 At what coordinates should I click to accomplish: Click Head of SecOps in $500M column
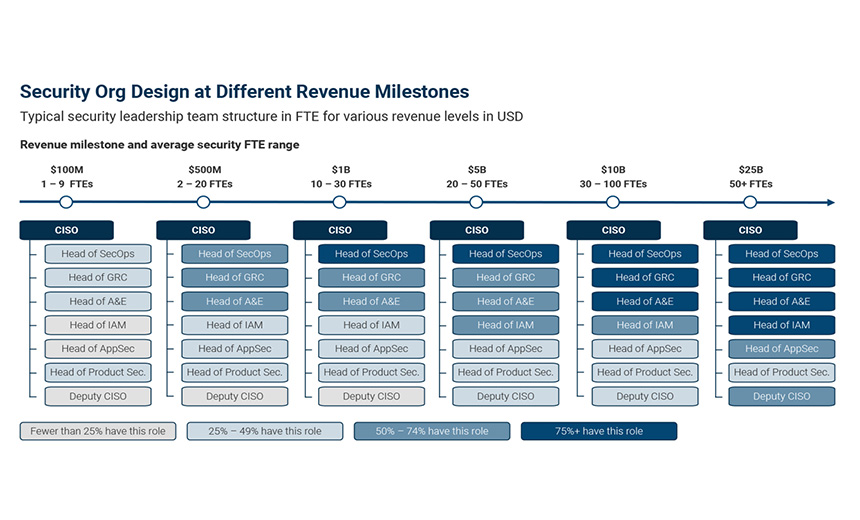click(x=235, y=254)
